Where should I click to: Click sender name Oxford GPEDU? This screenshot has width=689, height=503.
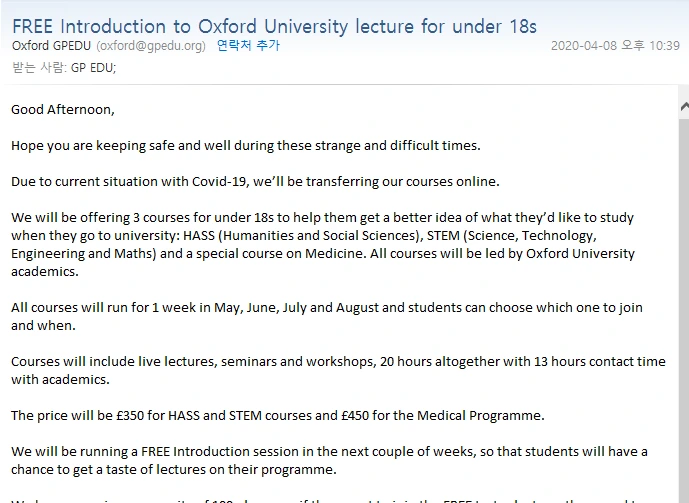point(52,46)
